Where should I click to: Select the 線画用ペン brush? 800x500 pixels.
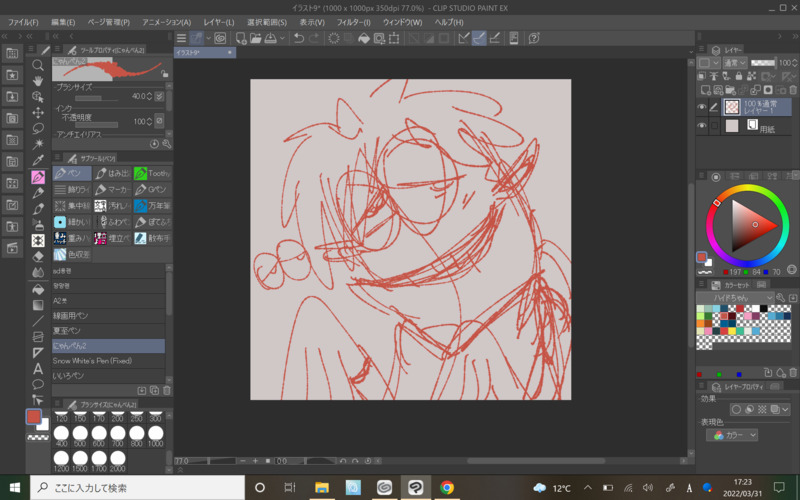tap(108, 316)
